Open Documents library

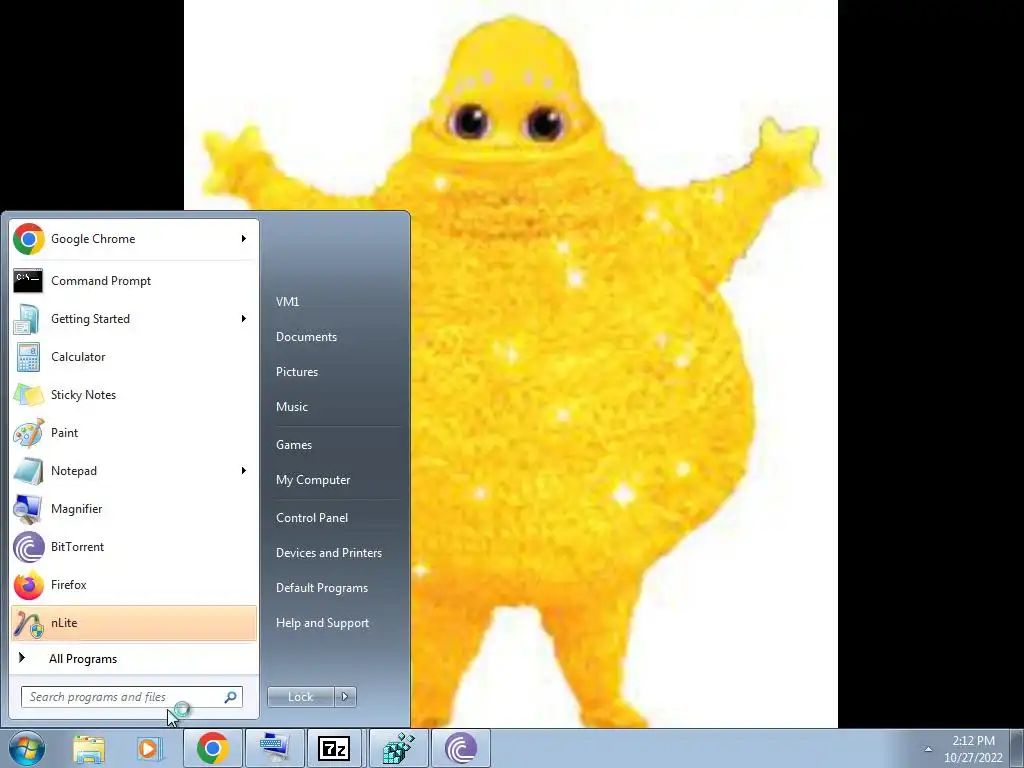[x=306, y=337]
